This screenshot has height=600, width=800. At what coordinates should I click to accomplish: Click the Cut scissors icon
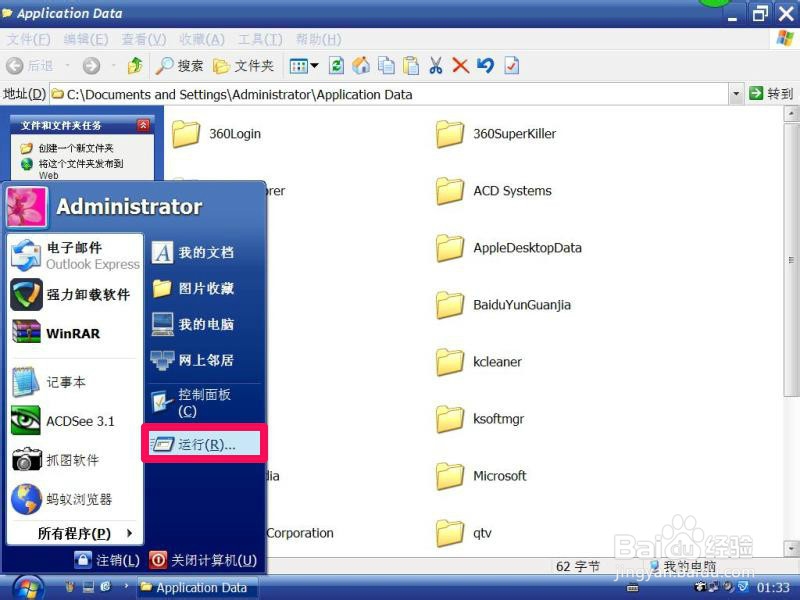coord(436,65)
